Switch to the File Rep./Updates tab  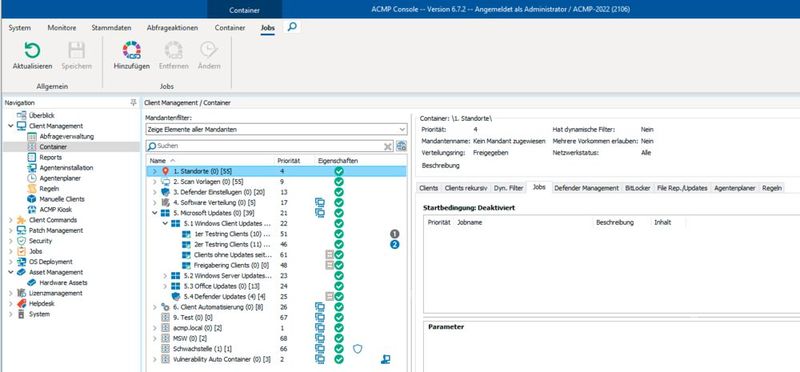pyautogui.click(x=682, y=188)
